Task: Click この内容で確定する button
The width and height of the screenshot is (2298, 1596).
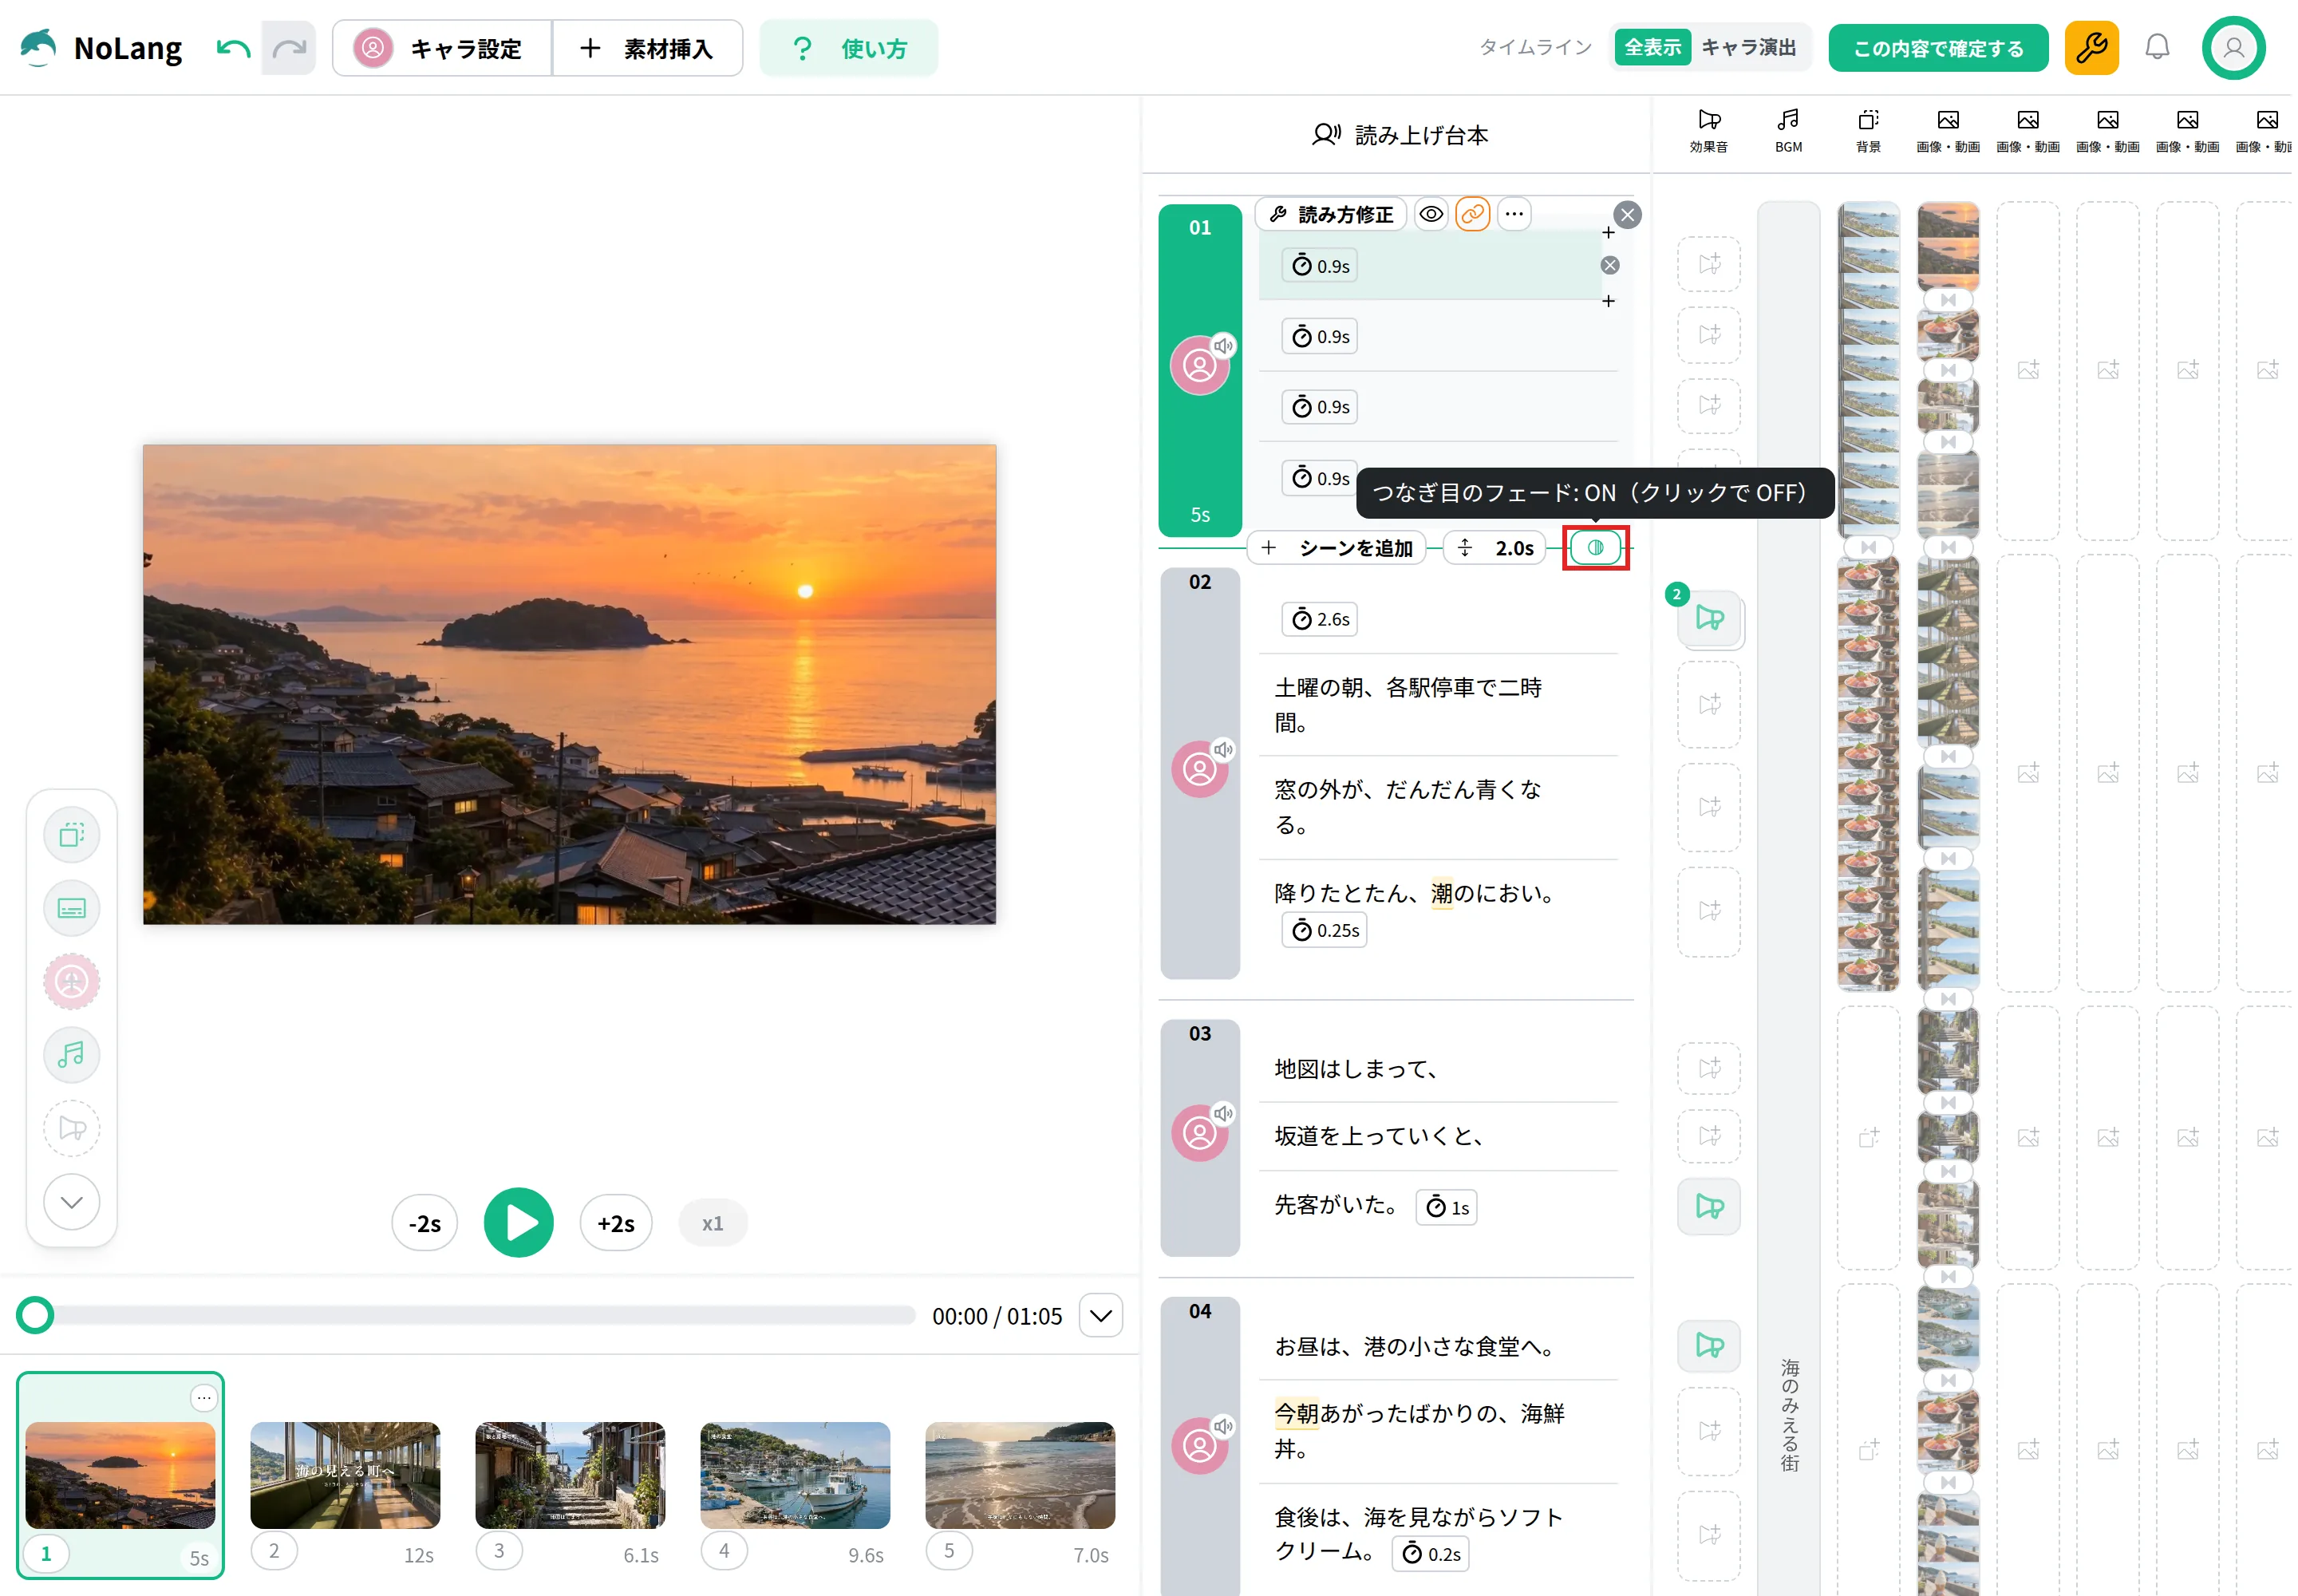Action: pos(1938,48)
